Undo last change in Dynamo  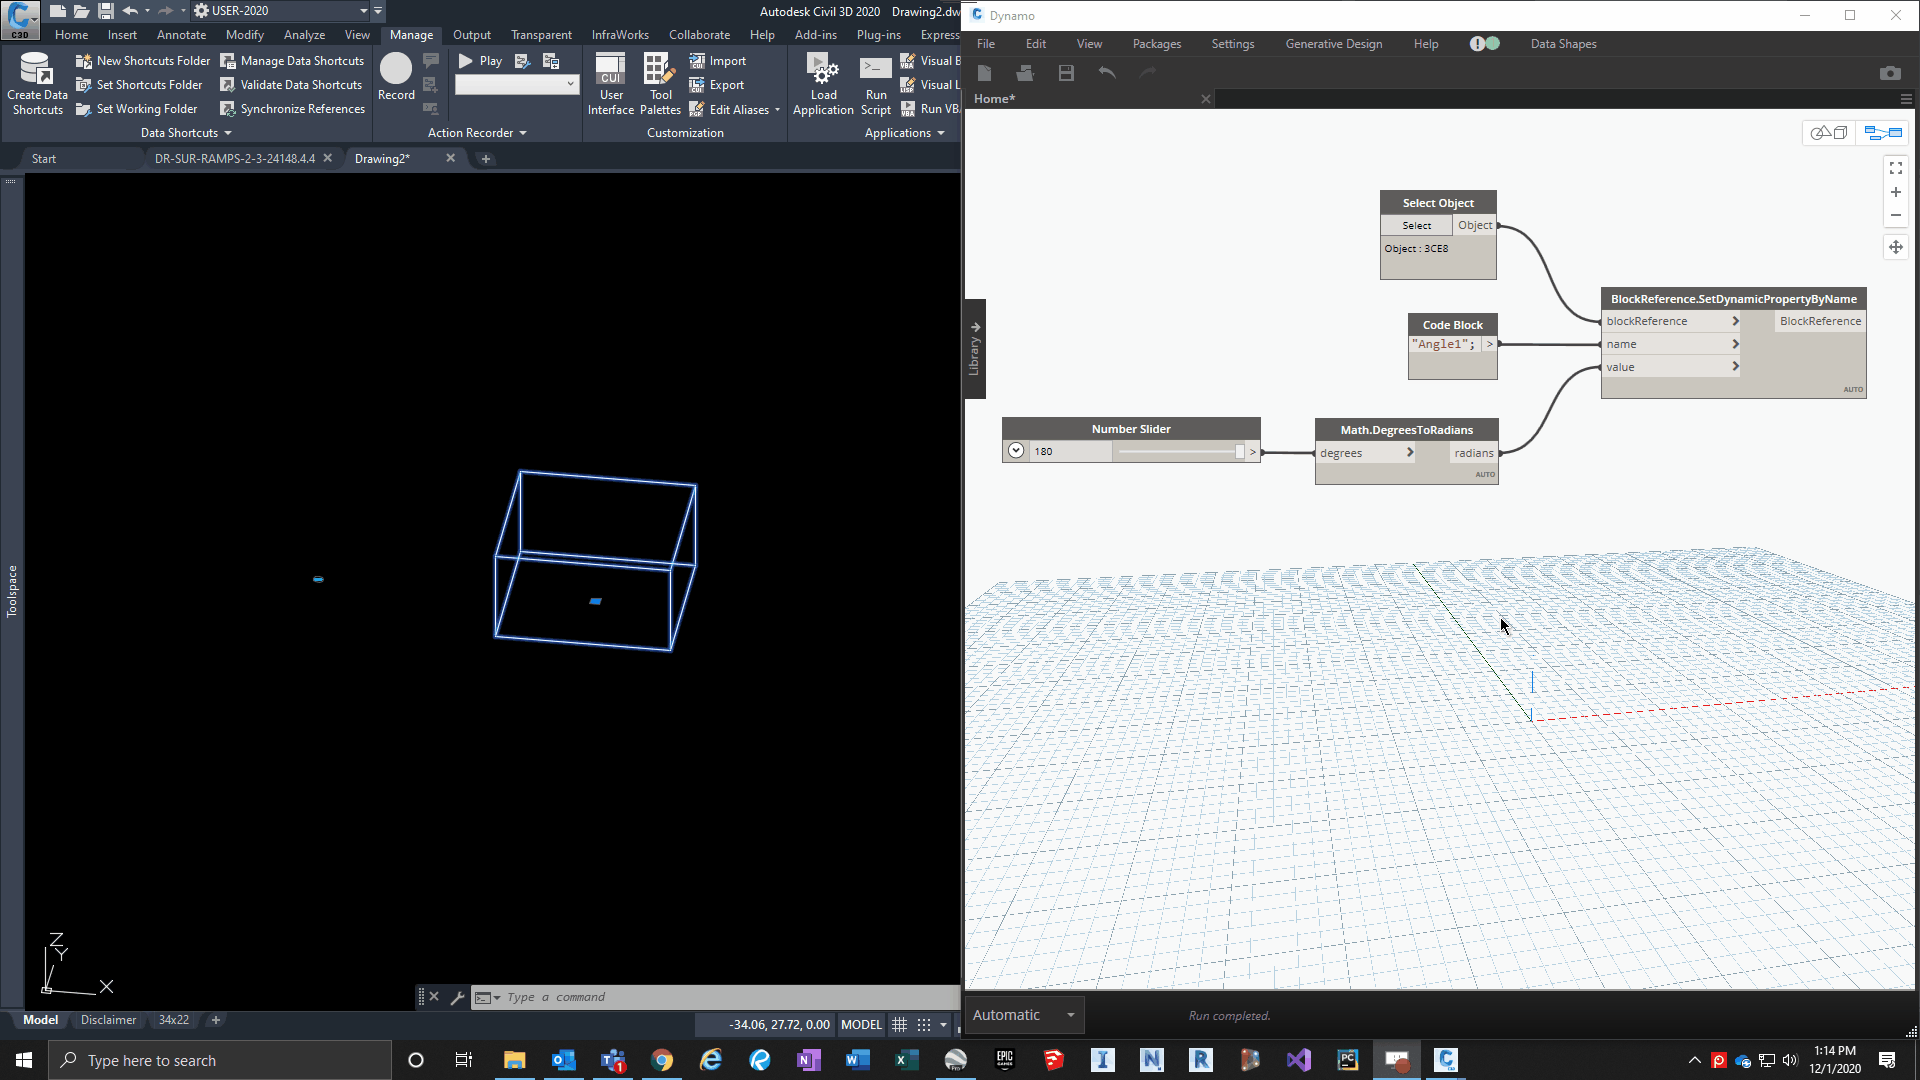(x=1107, y=73)
